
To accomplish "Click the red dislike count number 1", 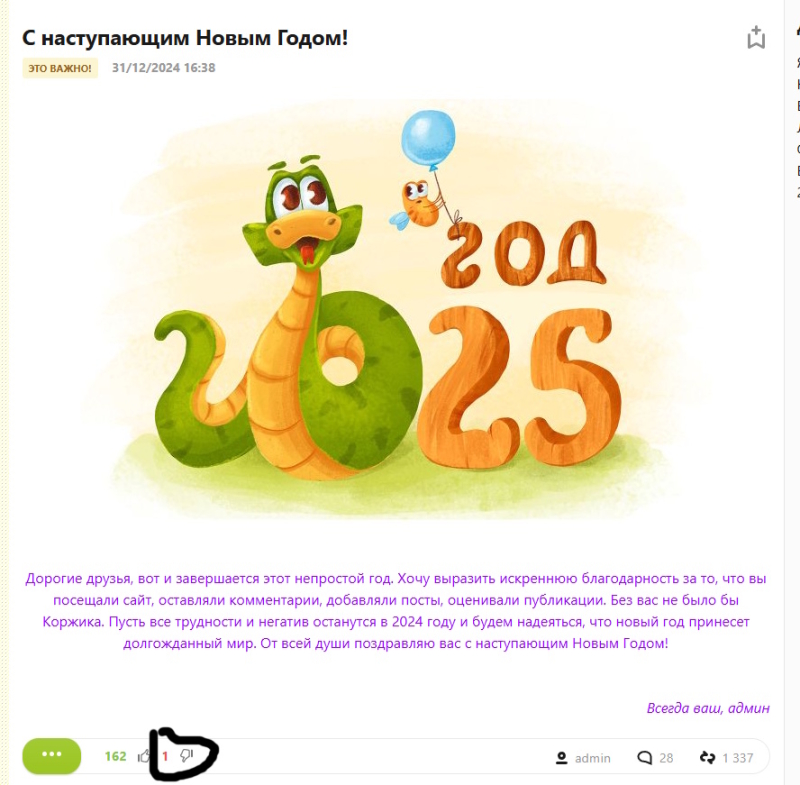I will [165, 756].
